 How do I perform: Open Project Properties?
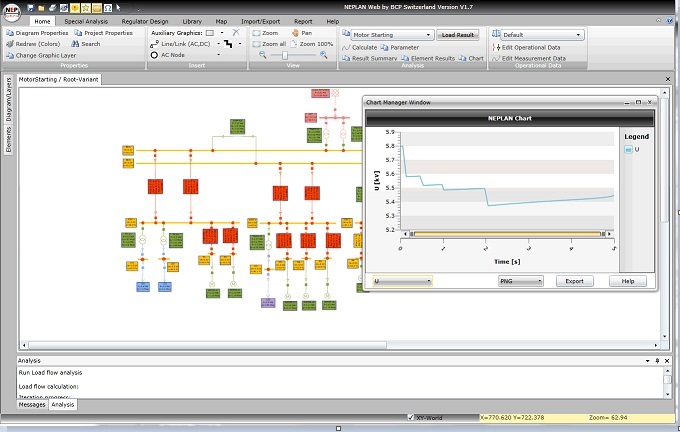[103, 33]
